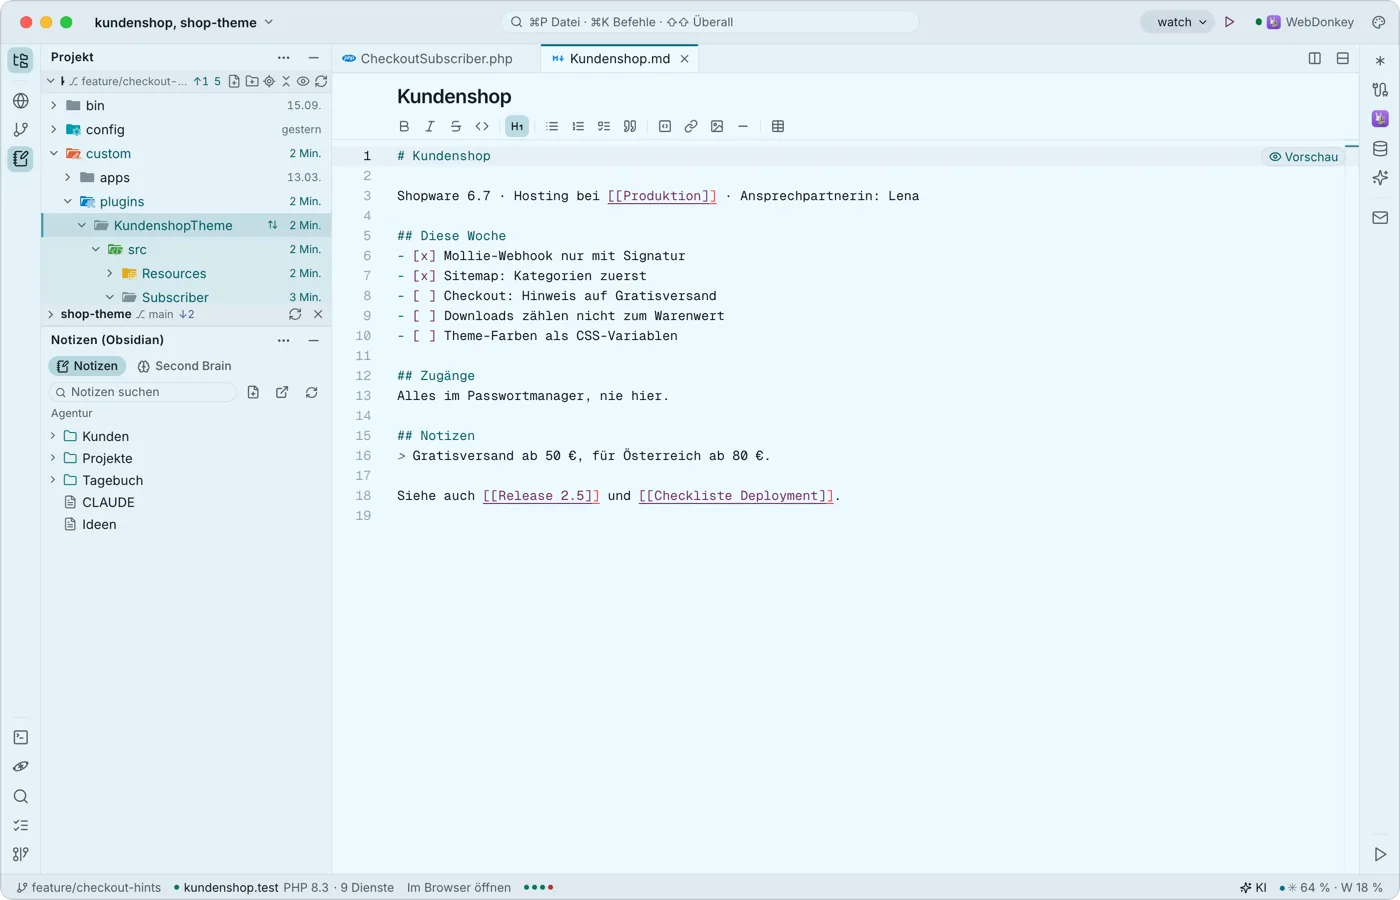Run the current configuration

click(x=1230, y=22)
